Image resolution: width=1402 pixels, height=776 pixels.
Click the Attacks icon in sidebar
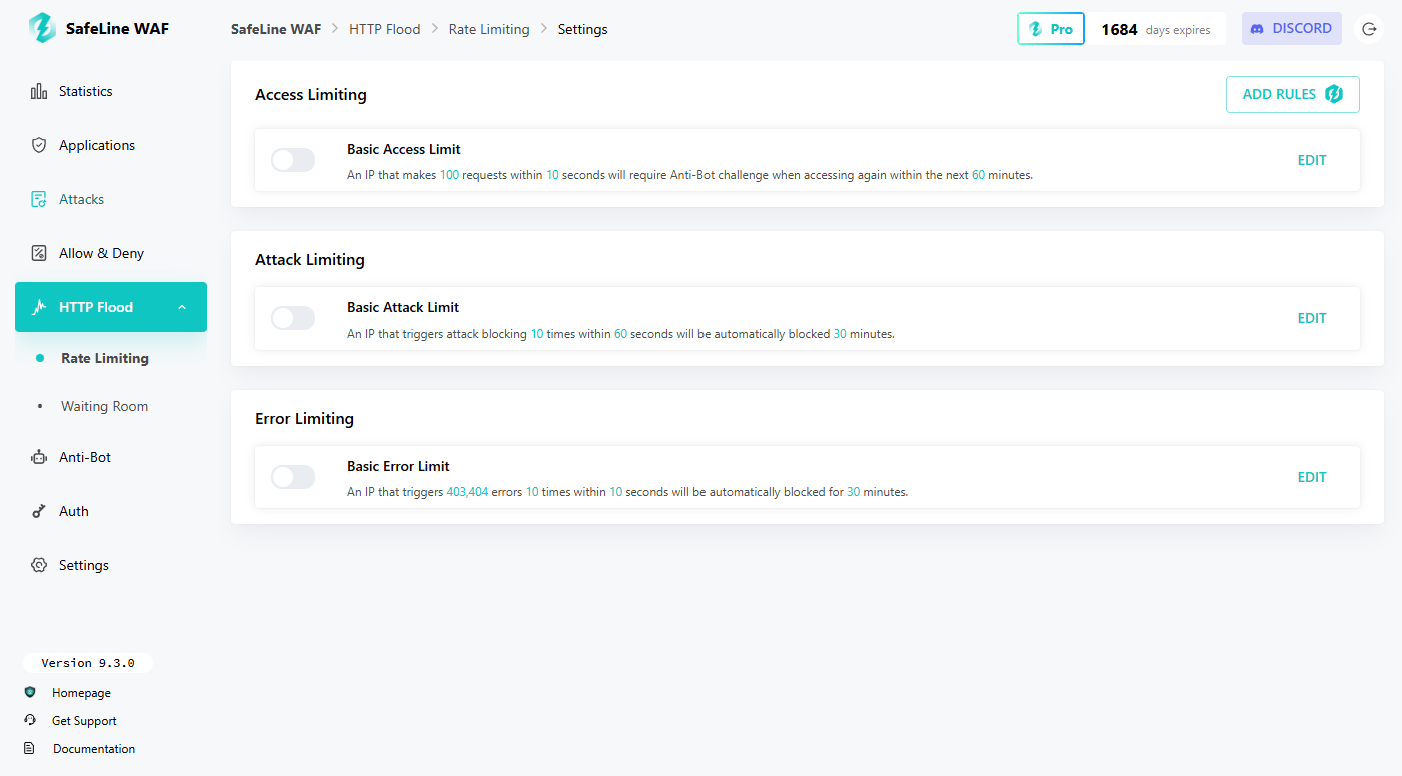[39, 199]
